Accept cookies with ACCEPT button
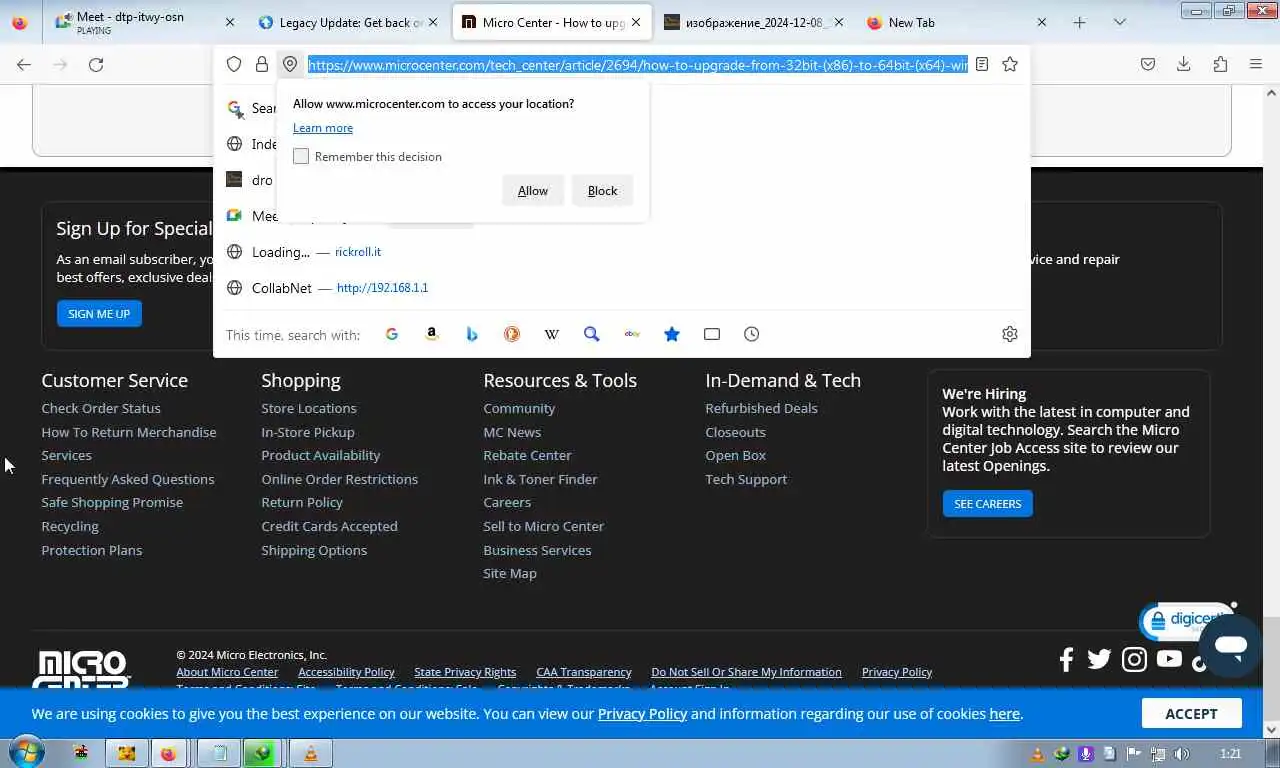 (x=1191, y=713)
